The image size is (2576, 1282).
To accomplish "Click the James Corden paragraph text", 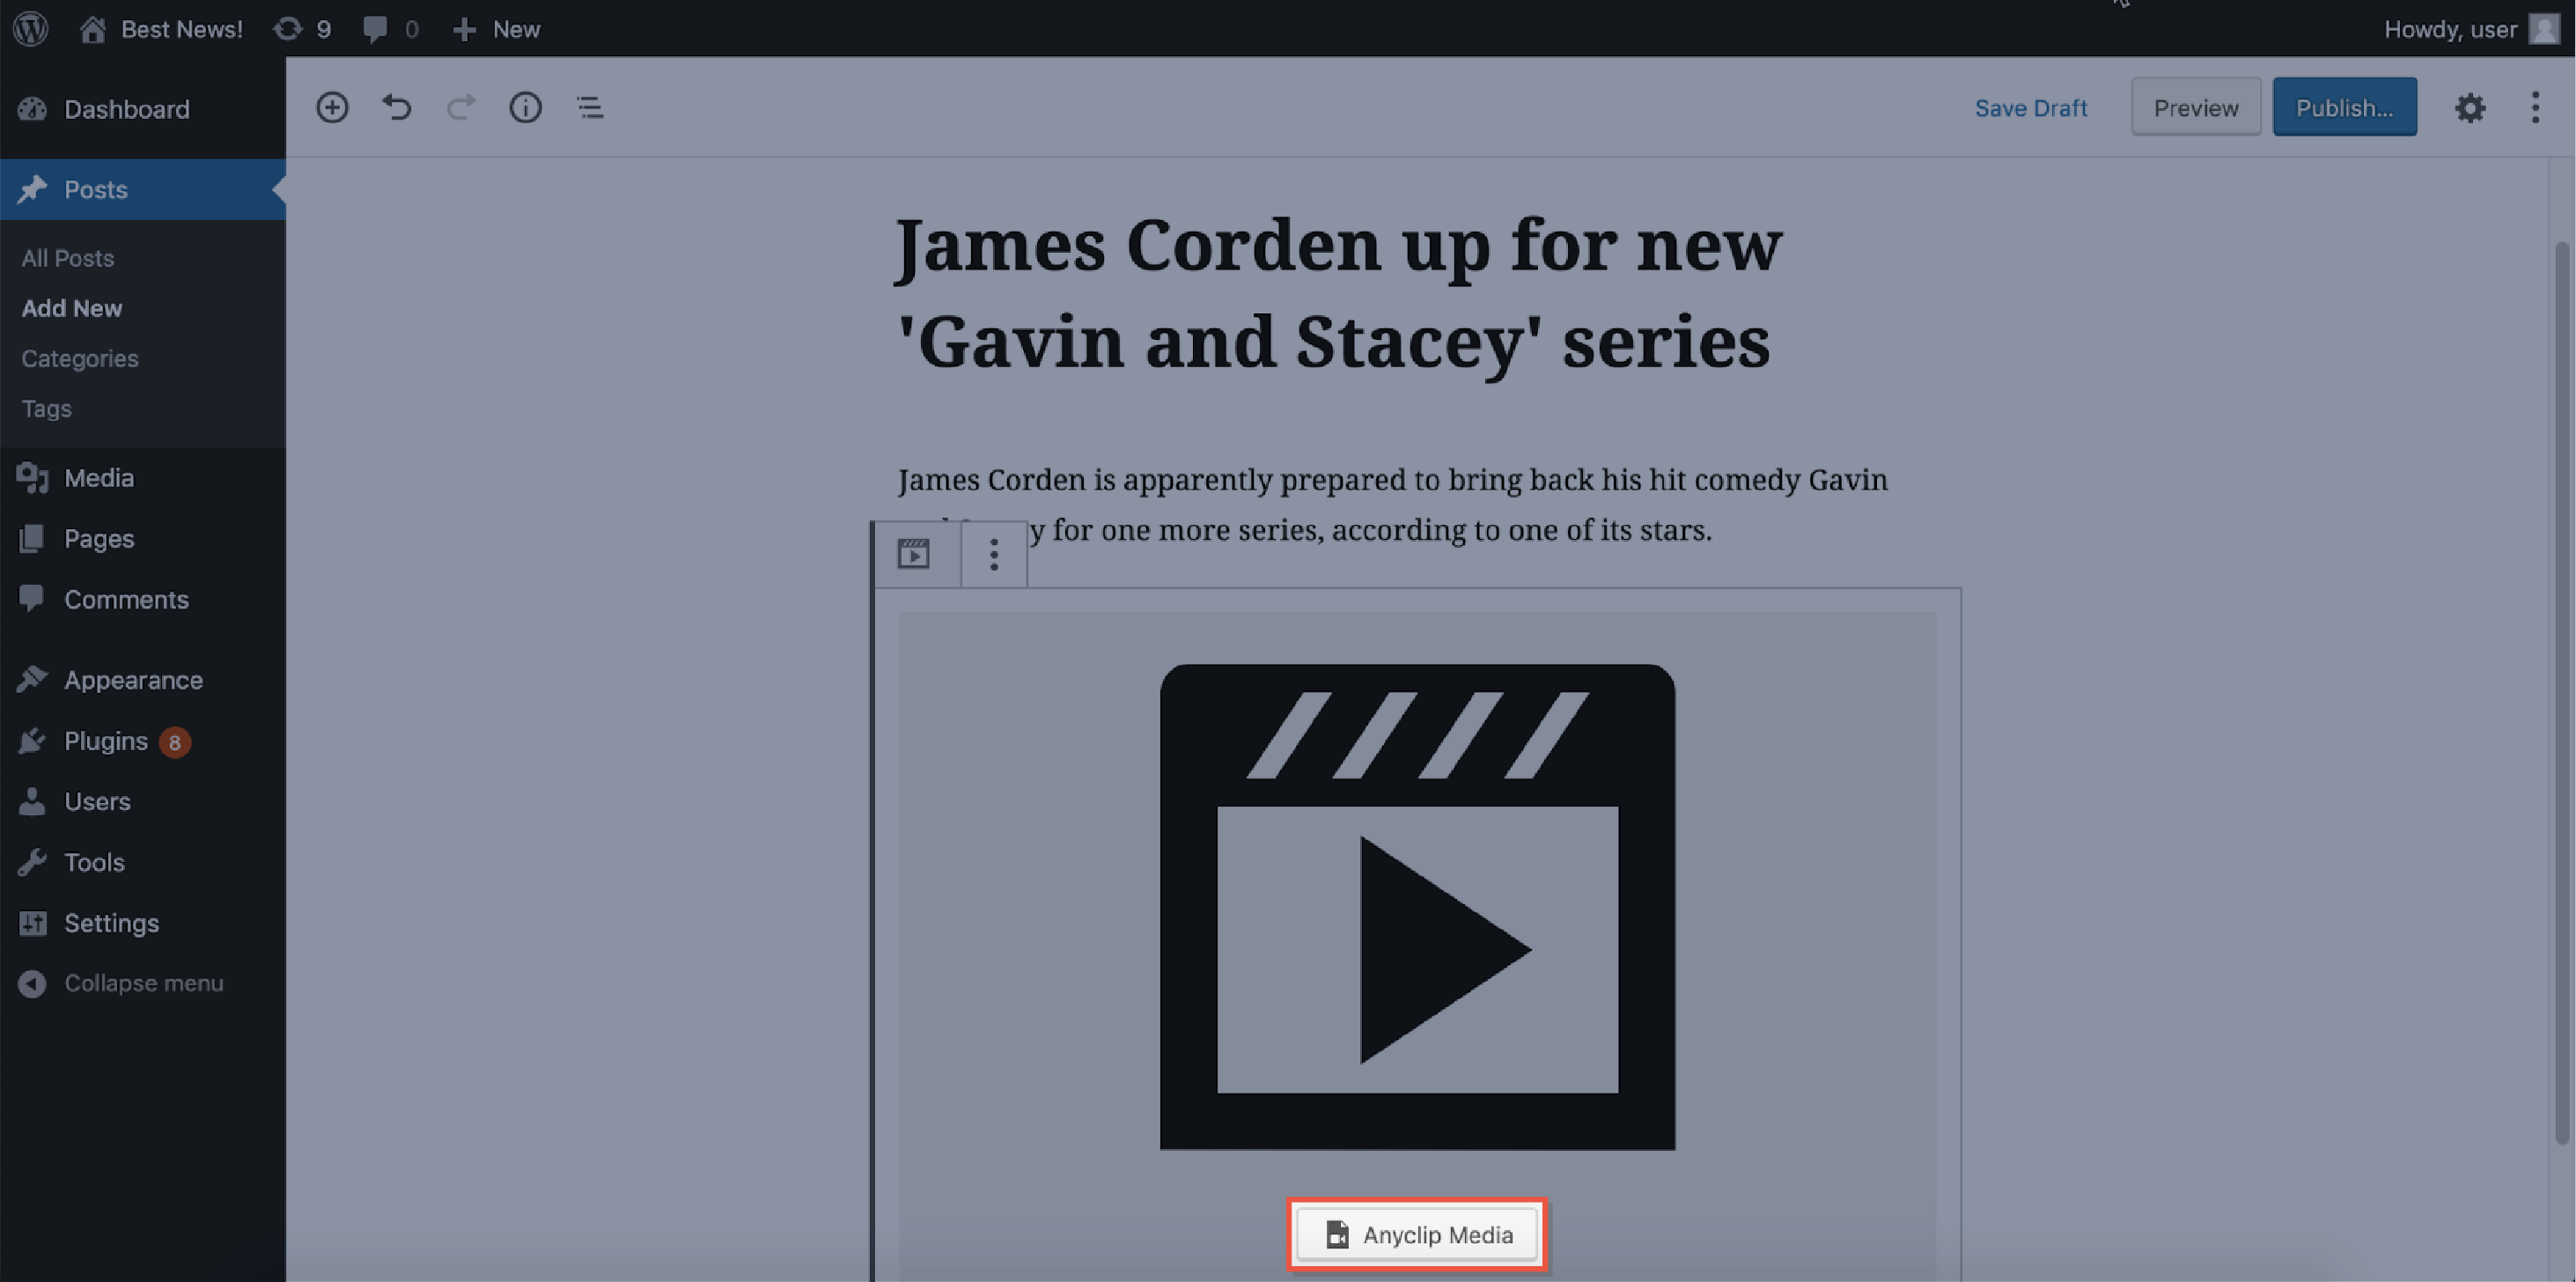I will pos(1392,504).
